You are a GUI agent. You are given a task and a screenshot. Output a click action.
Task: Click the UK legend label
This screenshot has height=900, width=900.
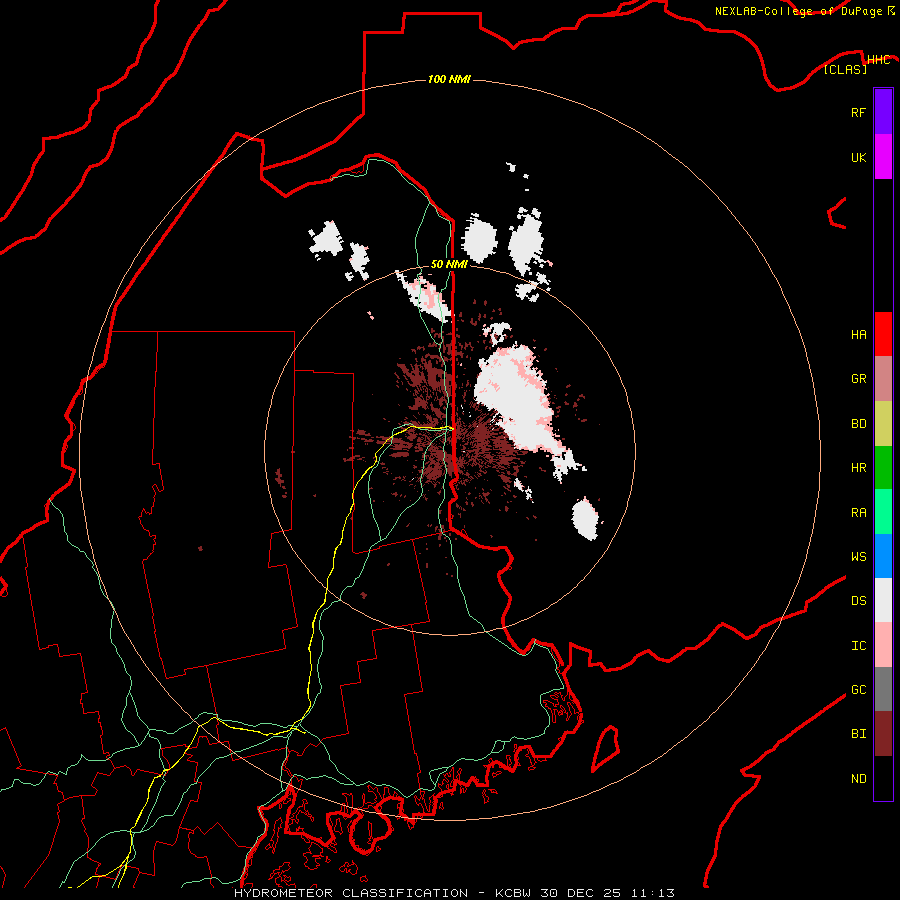pyautogui.click(x=858, y=157)
